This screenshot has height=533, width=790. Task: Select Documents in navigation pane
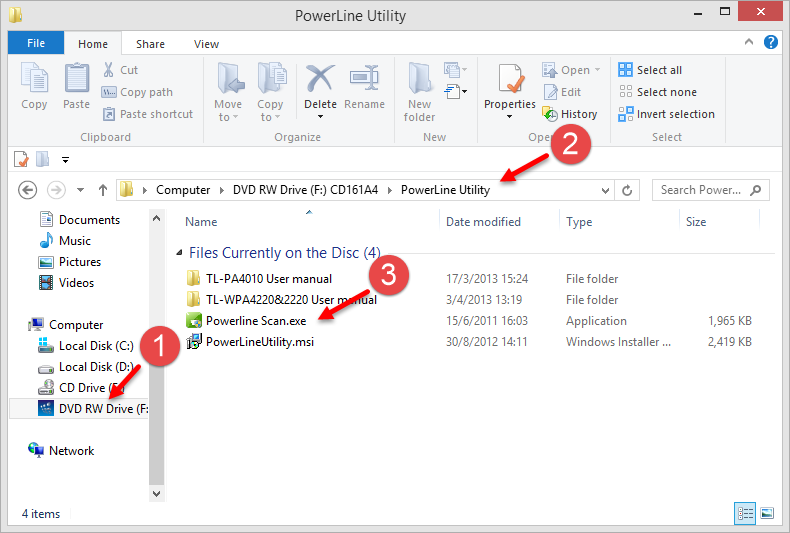click(x=80, y=220)
